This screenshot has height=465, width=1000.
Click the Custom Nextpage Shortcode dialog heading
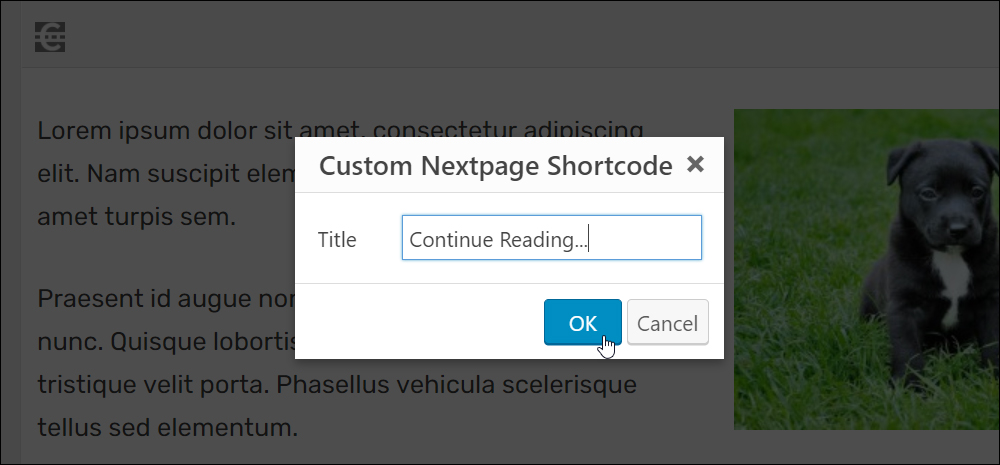[x=496, y=166]
